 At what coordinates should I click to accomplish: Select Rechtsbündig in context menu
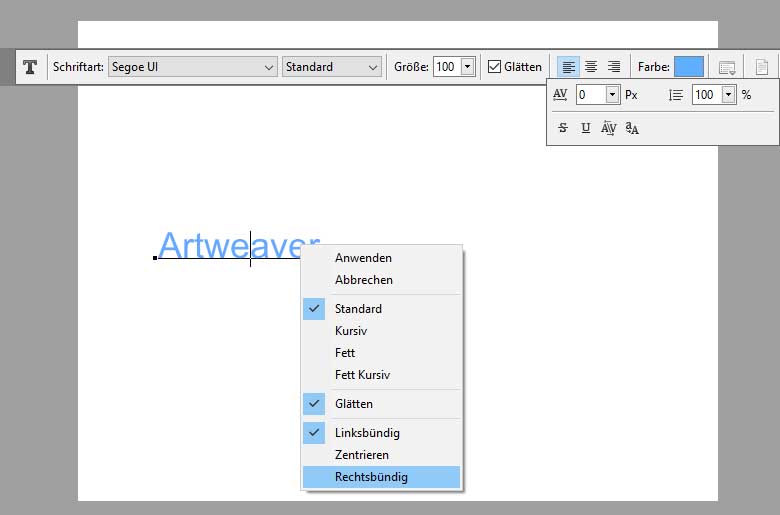pyautogui.click(x=381, y=477)
